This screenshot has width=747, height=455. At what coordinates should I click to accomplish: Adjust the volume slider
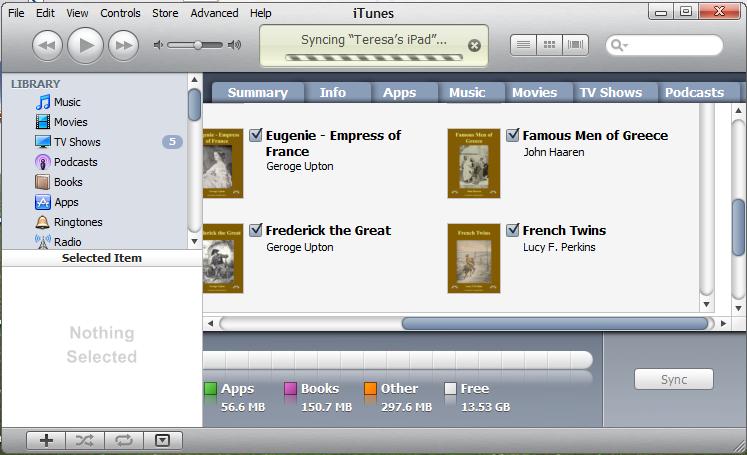pos(198,45)
